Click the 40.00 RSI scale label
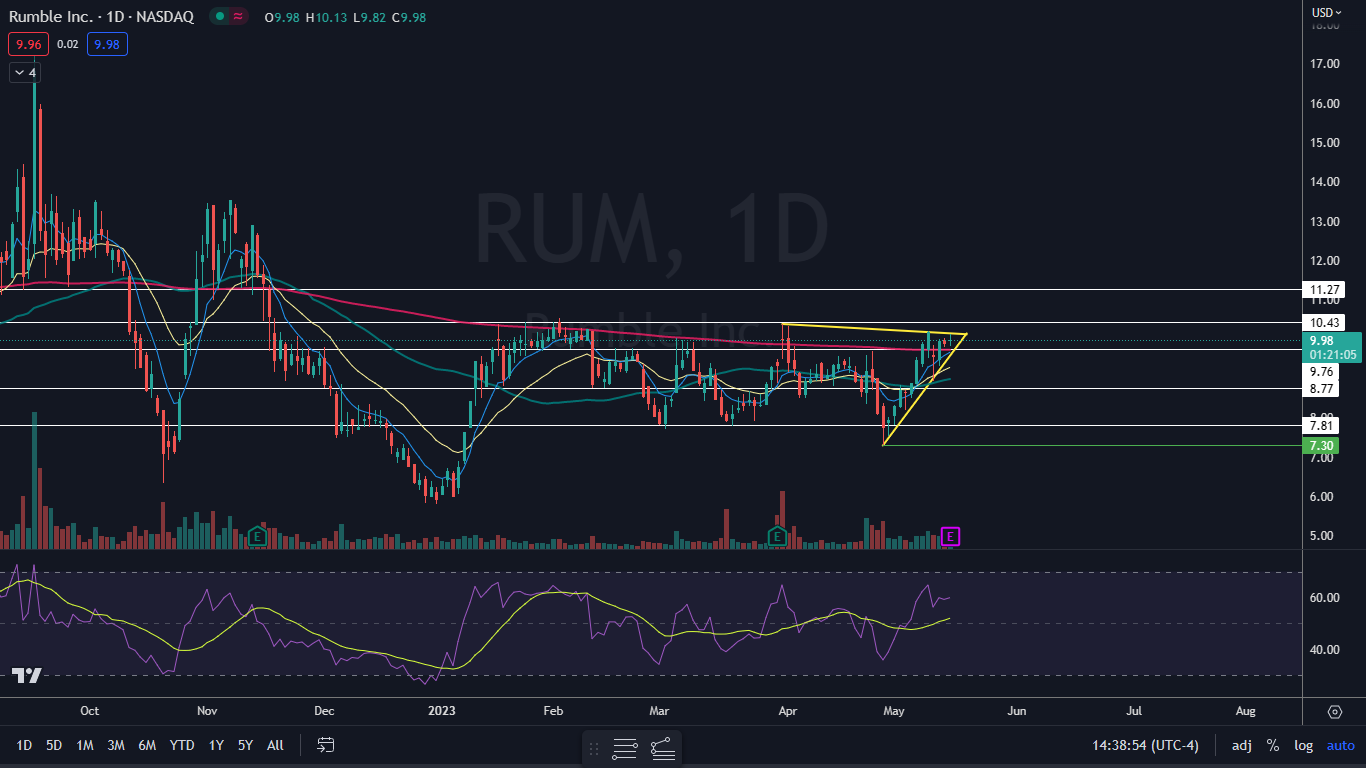 pos(1325,650)
